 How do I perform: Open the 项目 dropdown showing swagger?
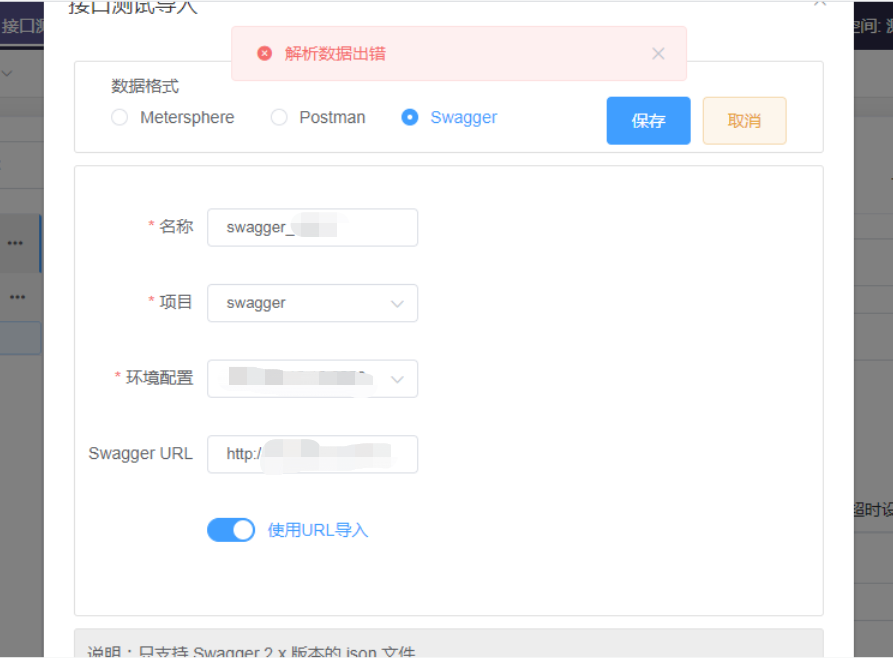(x=312, y=303)
